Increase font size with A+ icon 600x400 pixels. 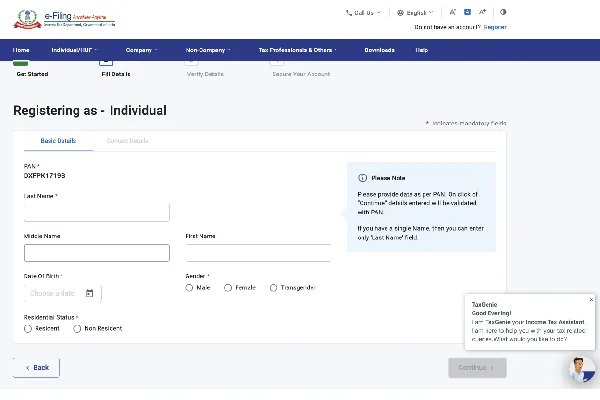(483, 13)
